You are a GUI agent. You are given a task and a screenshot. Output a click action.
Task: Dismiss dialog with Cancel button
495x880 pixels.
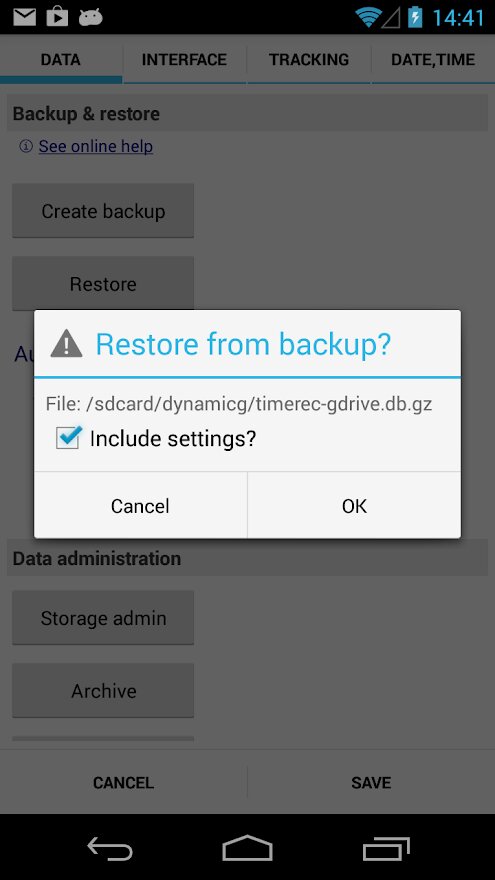tap(140, 506)
